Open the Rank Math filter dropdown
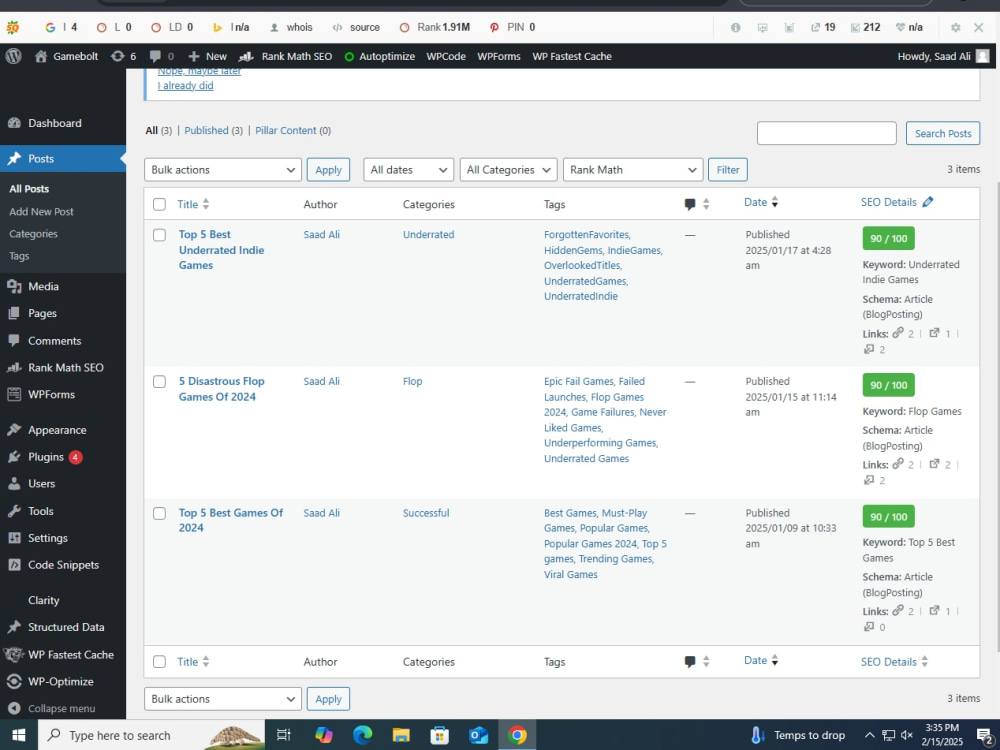This screenshot has width=1000, height=750. pos(633,170)
